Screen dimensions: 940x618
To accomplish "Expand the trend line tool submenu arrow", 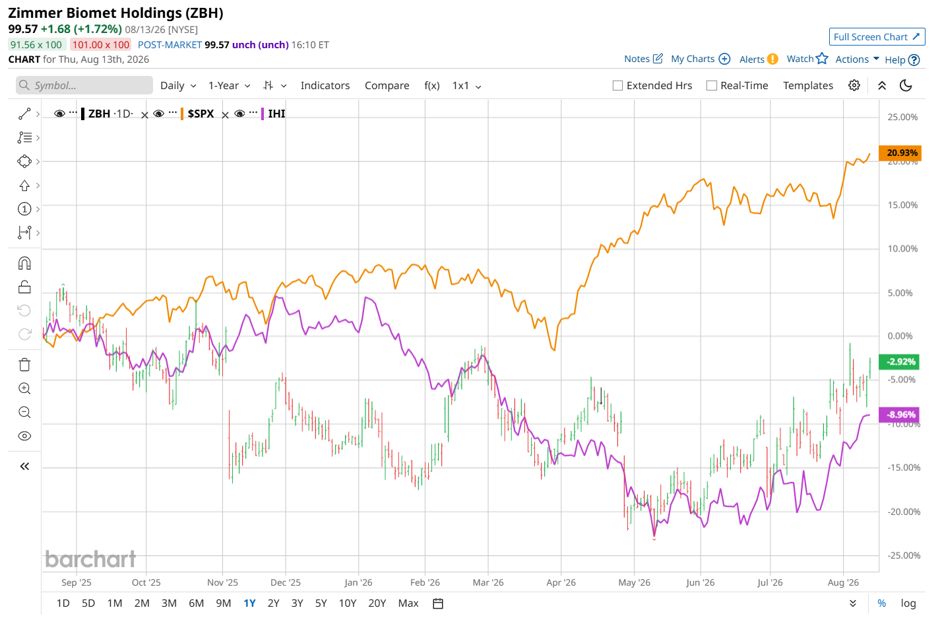I will [x=38, y=114].
